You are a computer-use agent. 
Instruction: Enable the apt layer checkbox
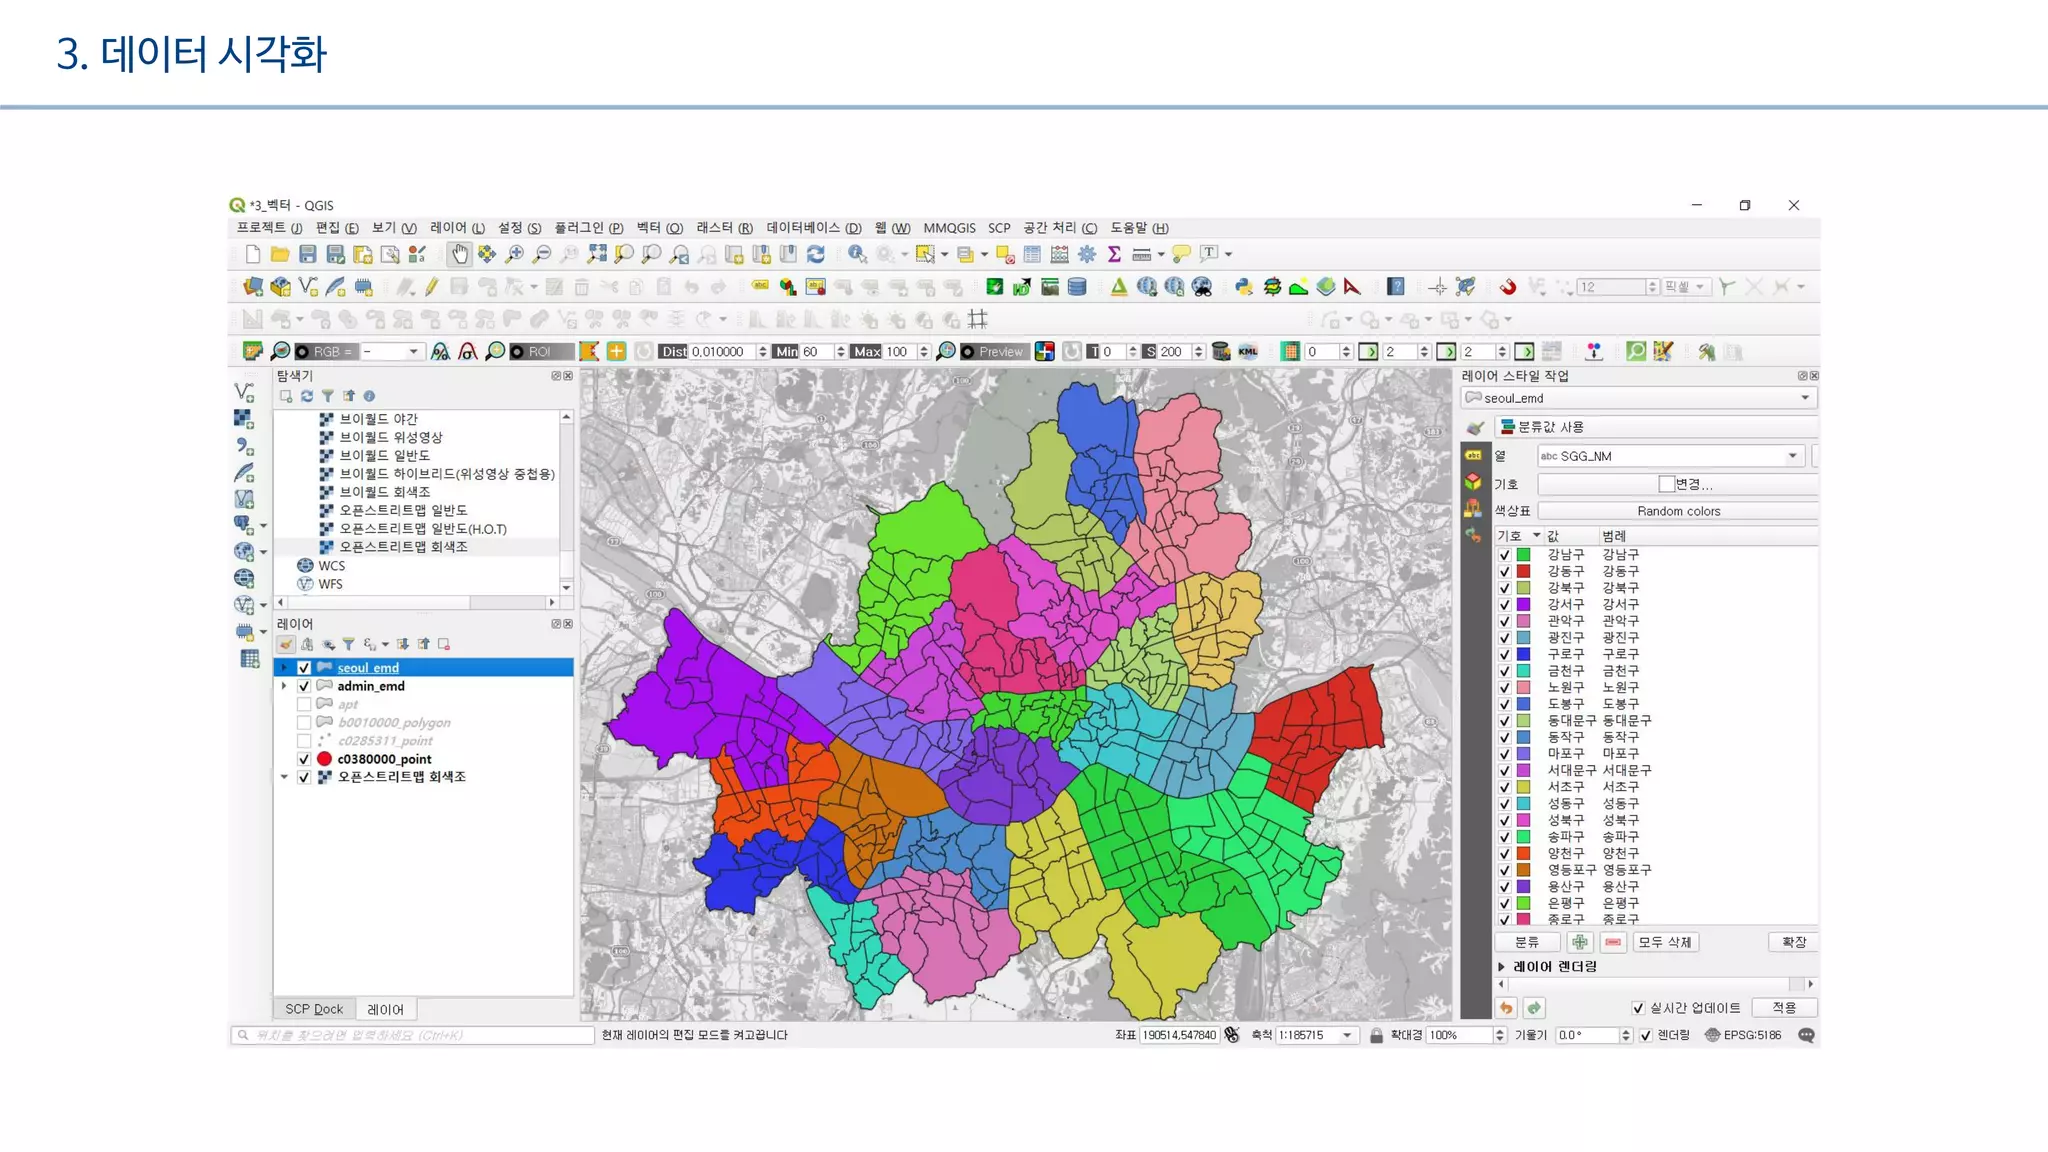pyautogui.click(x=304, y=704)
